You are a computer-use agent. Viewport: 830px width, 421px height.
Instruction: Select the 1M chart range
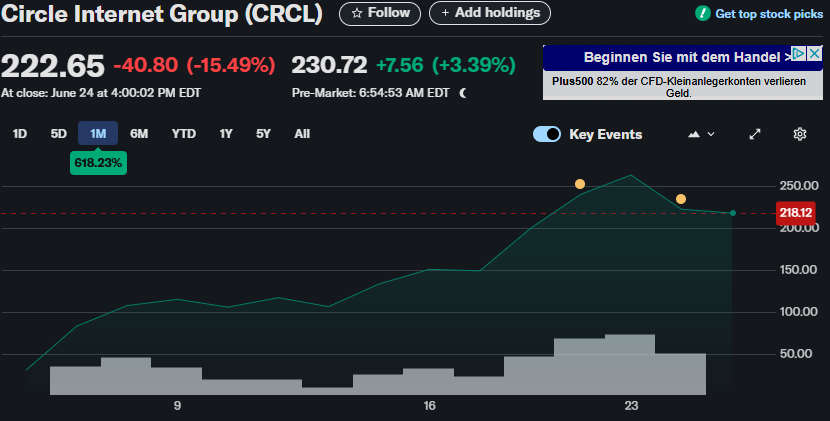pyautogui.click(x=98, y=133)
